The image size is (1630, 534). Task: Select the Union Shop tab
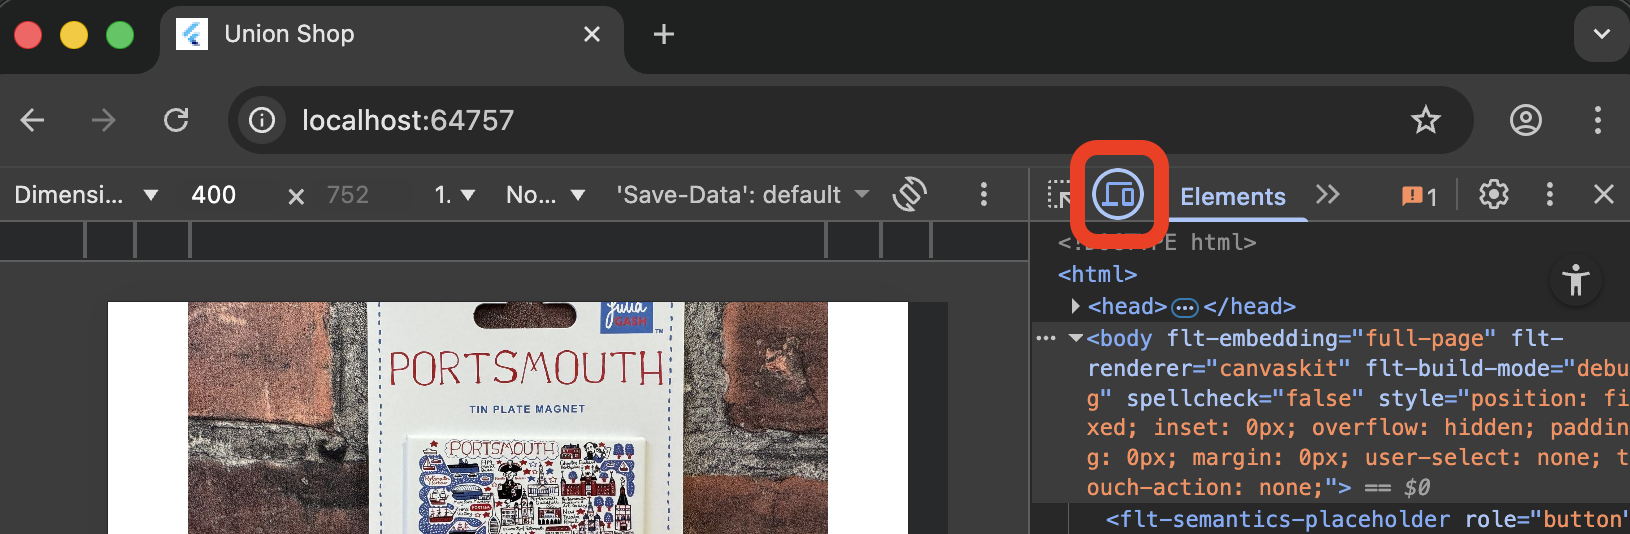(x=393, y=37)
